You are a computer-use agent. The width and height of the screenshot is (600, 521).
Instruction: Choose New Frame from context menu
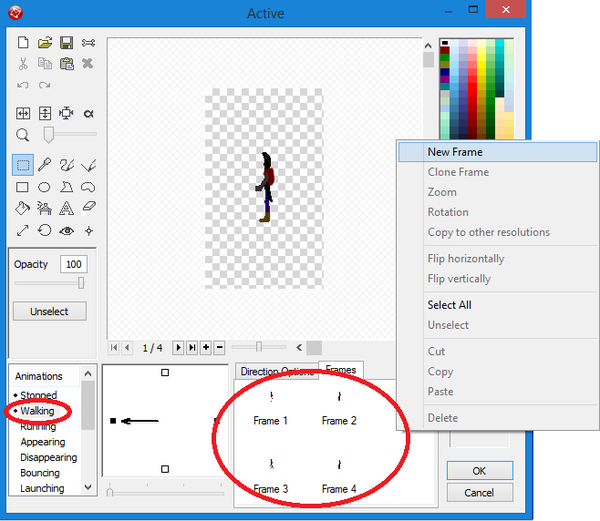[455, 152]
